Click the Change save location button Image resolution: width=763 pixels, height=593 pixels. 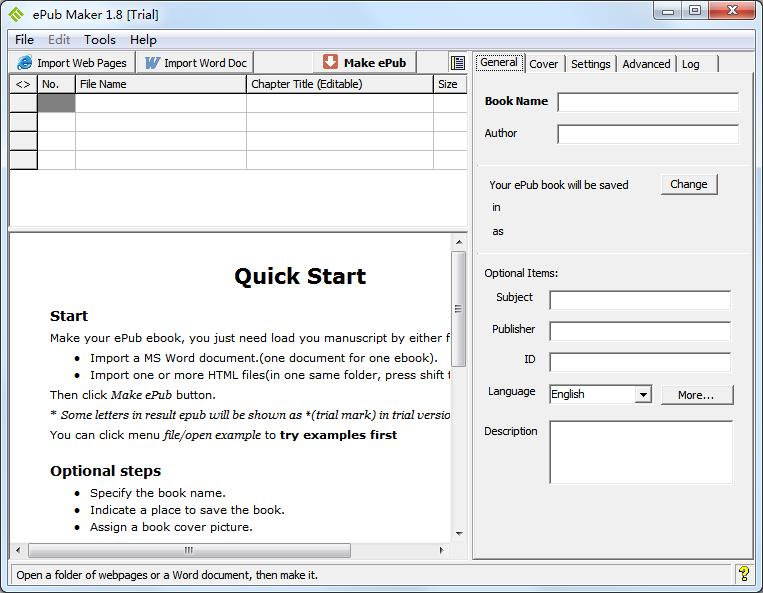[689, 184]
